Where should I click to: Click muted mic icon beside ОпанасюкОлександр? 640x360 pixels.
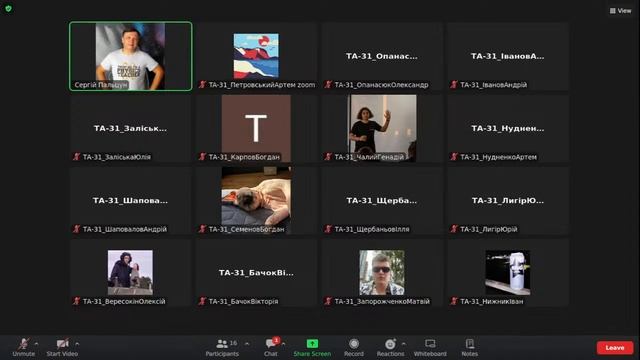point(328,84)
